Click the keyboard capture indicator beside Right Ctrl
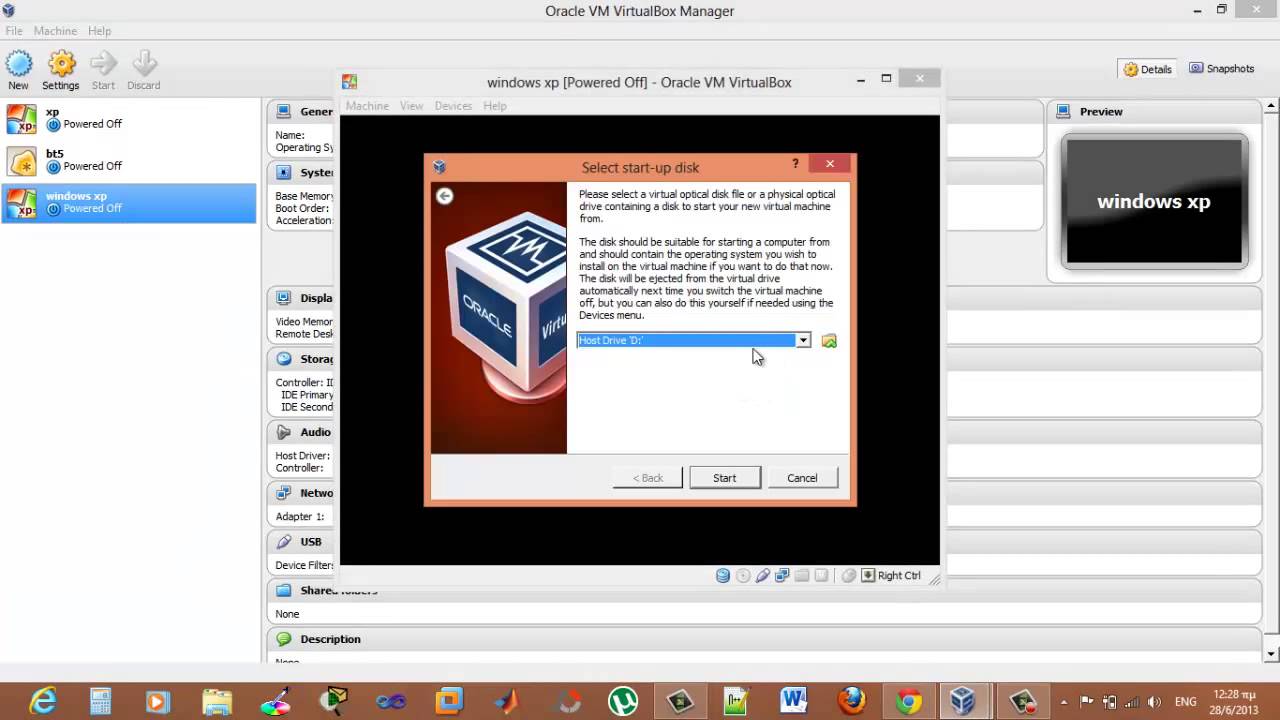 [x=868, y=576]
